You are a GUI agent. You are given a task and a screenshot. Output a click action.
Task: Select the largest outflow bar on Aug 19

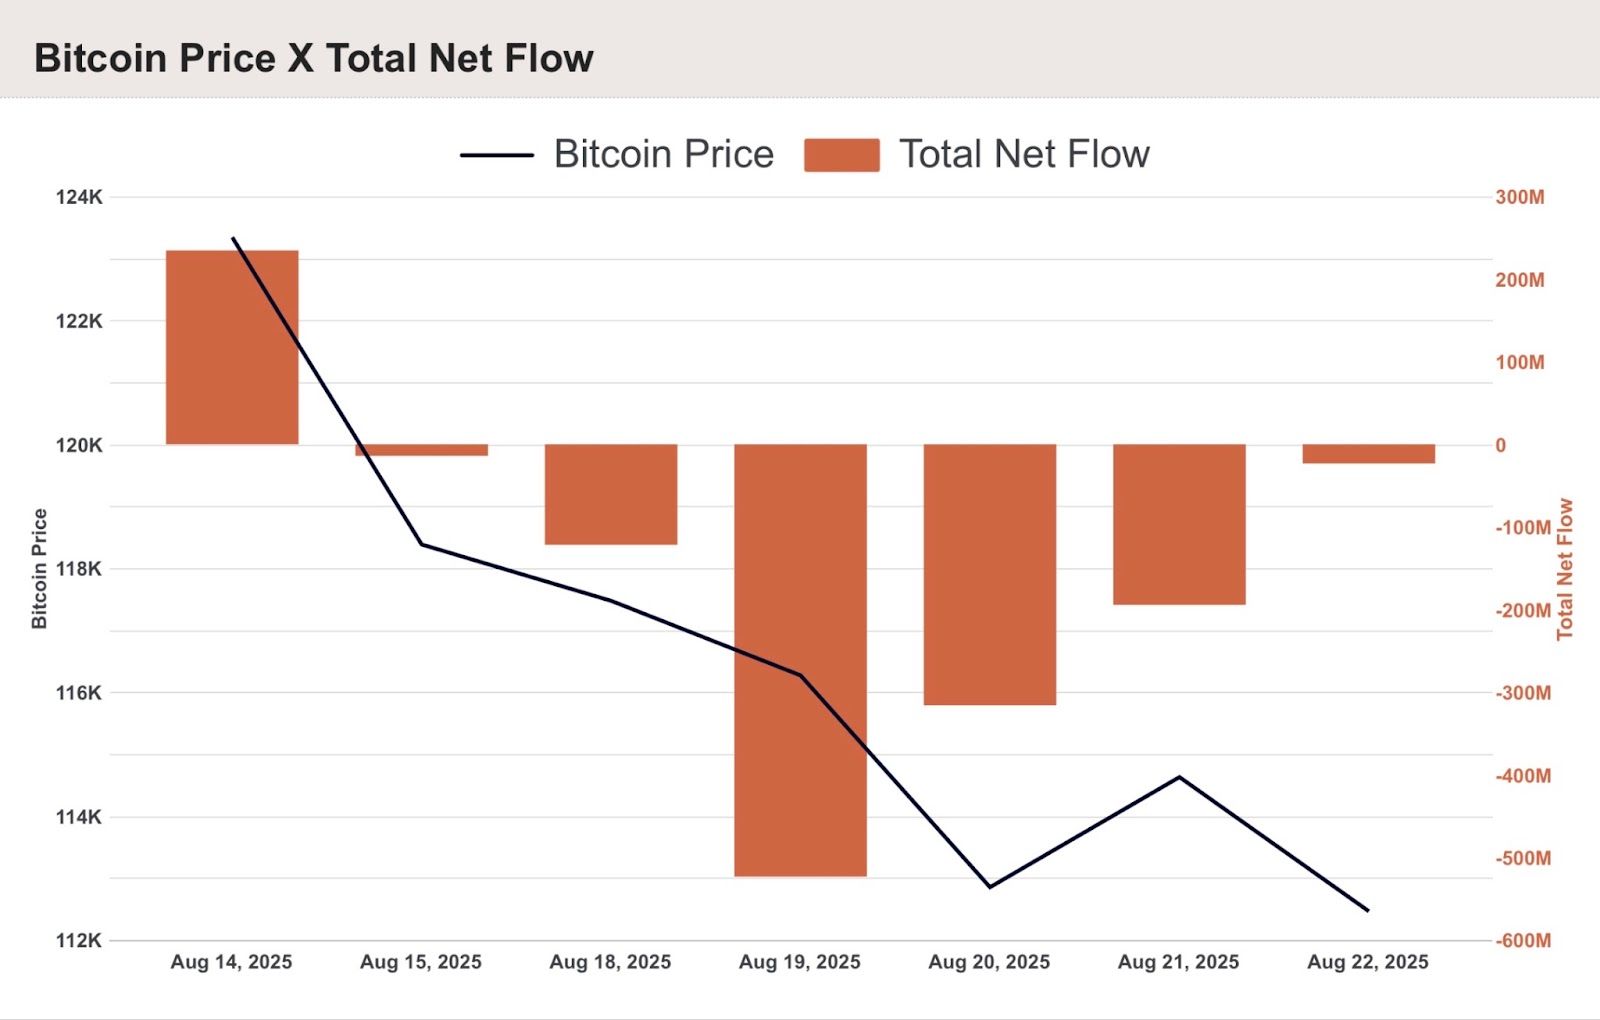800,660
